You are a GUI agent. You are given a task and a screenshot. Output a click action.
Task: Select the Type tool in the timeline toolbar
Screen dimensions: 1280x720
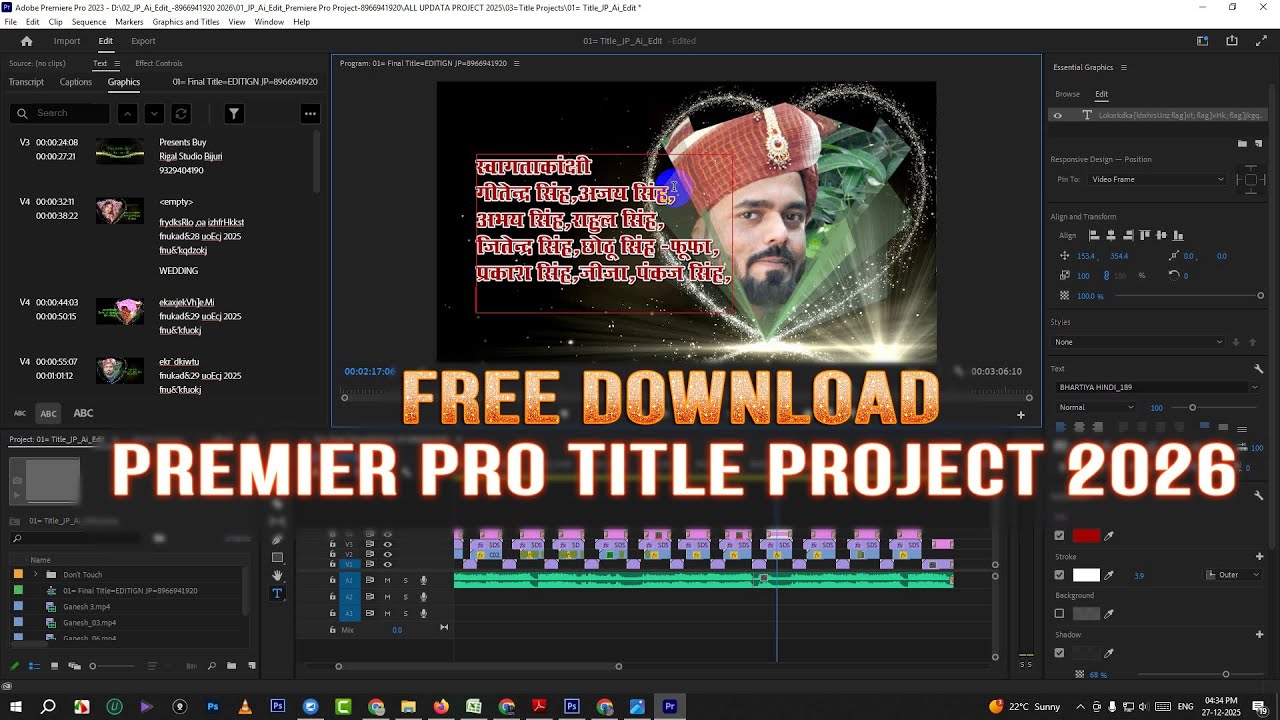pos(278,593)
